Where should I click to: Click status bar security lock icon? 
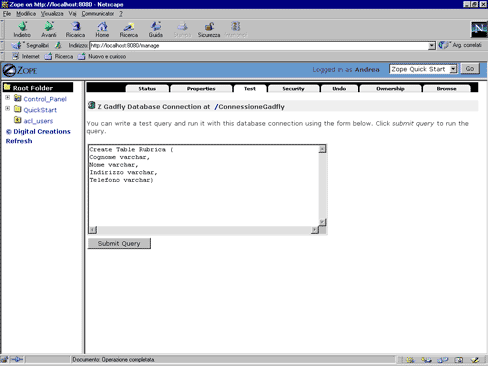[4, 359]
